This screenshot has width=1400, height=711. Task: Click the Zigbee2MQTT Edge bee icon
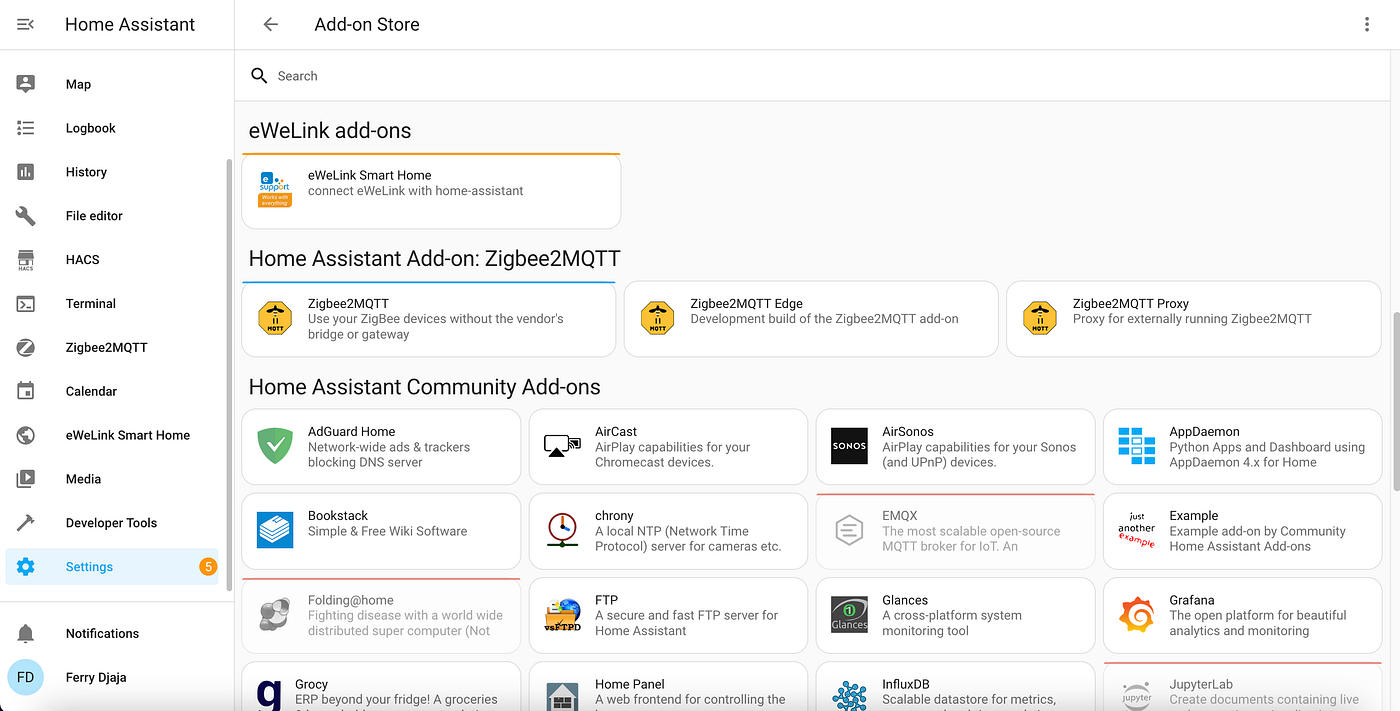[x=657, y=318]
